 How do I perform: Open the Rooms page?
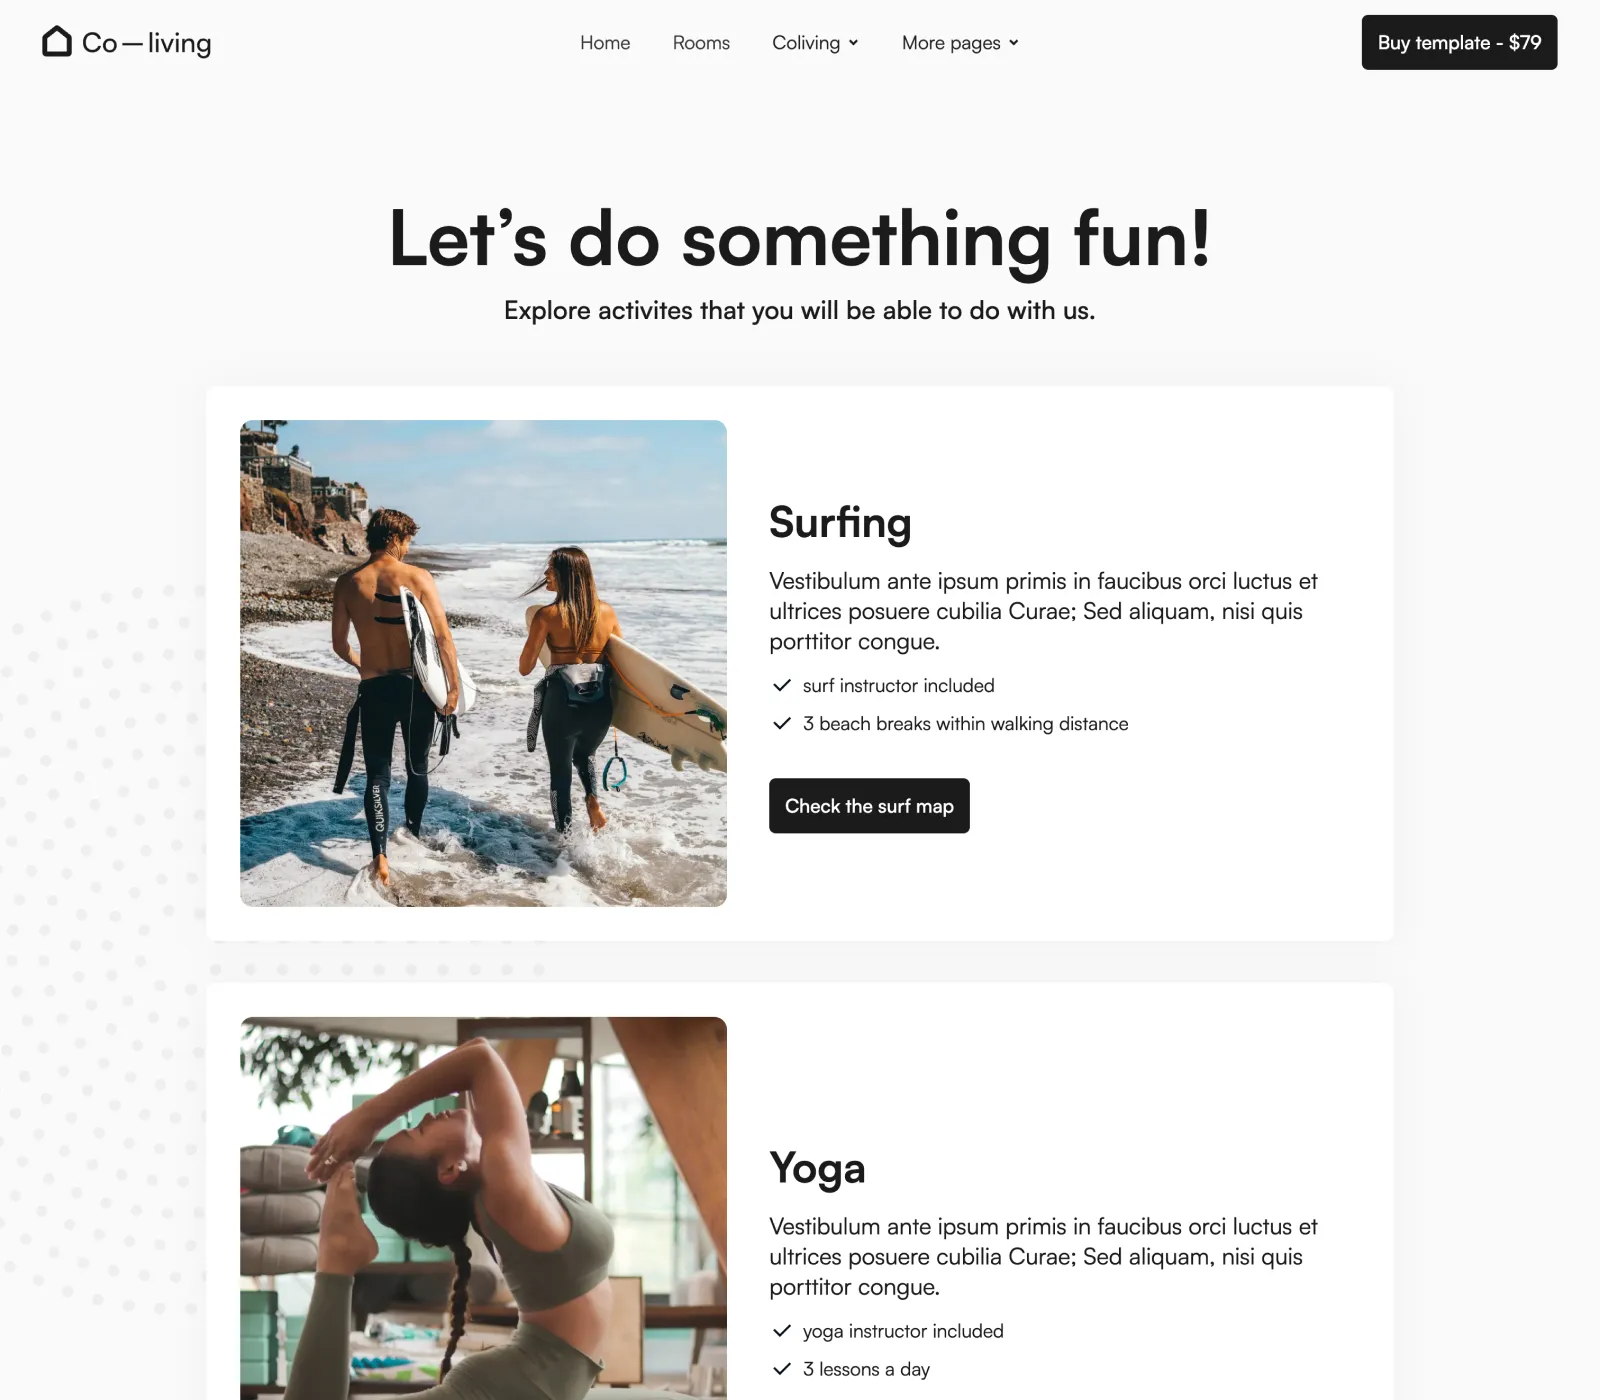pyautogui.click(x=701, y=43)
